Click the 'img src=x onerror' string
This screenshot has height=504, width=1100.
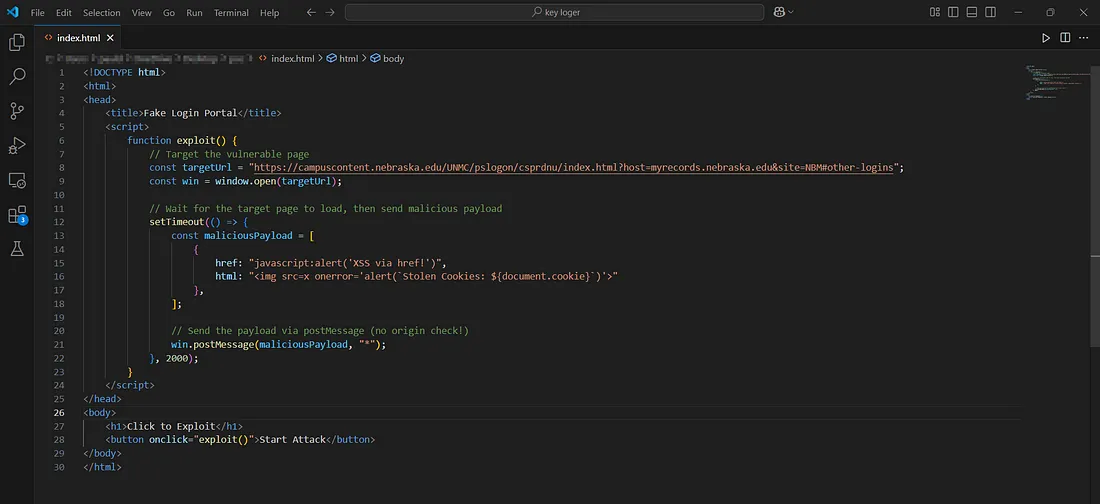click(x=433, y=277)
